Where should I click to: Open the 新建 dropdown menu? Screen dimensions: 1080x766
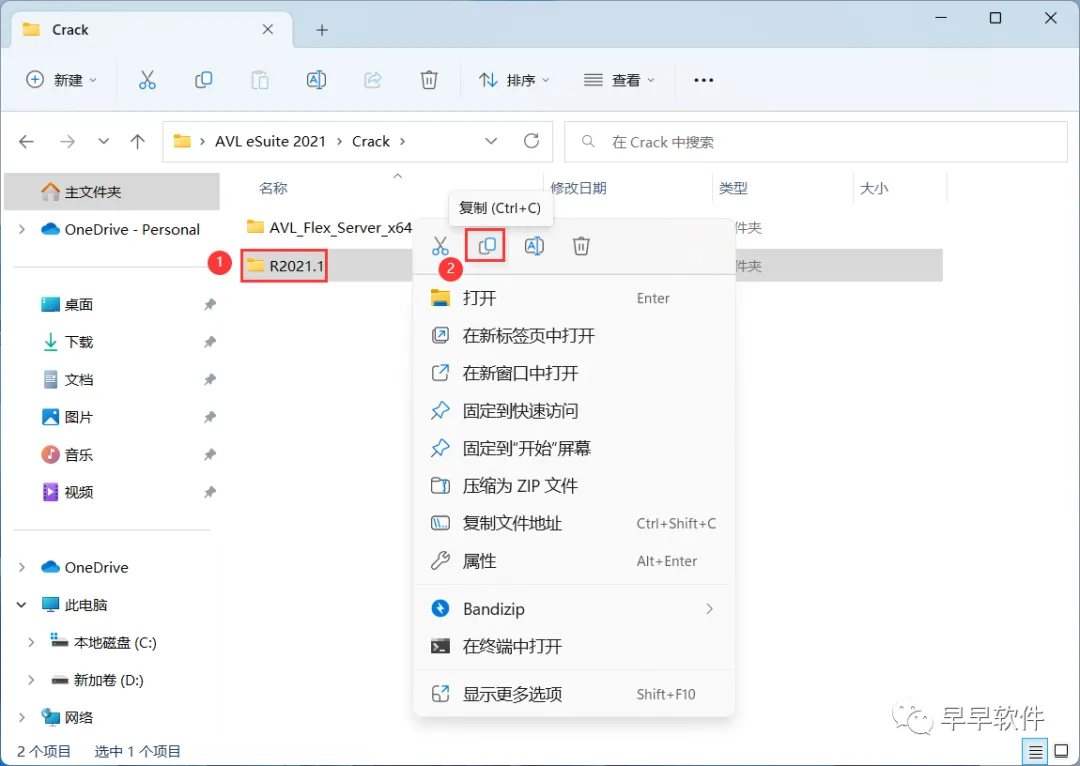61,80
